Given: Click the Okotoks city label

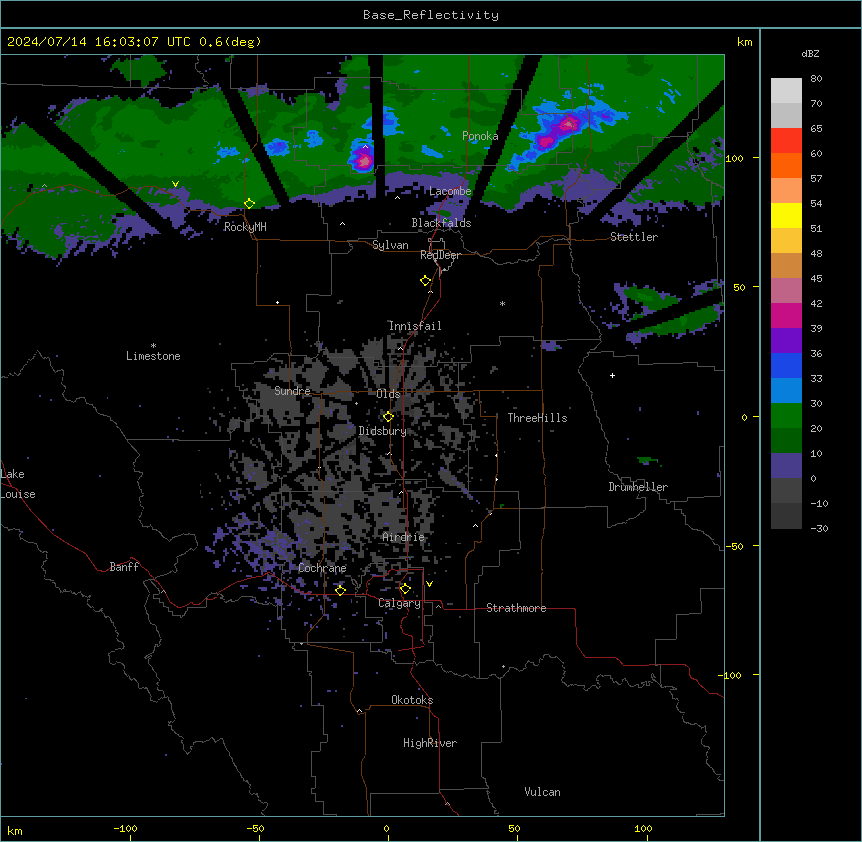Looking at the screenshot, I should [x=412, y=700].
